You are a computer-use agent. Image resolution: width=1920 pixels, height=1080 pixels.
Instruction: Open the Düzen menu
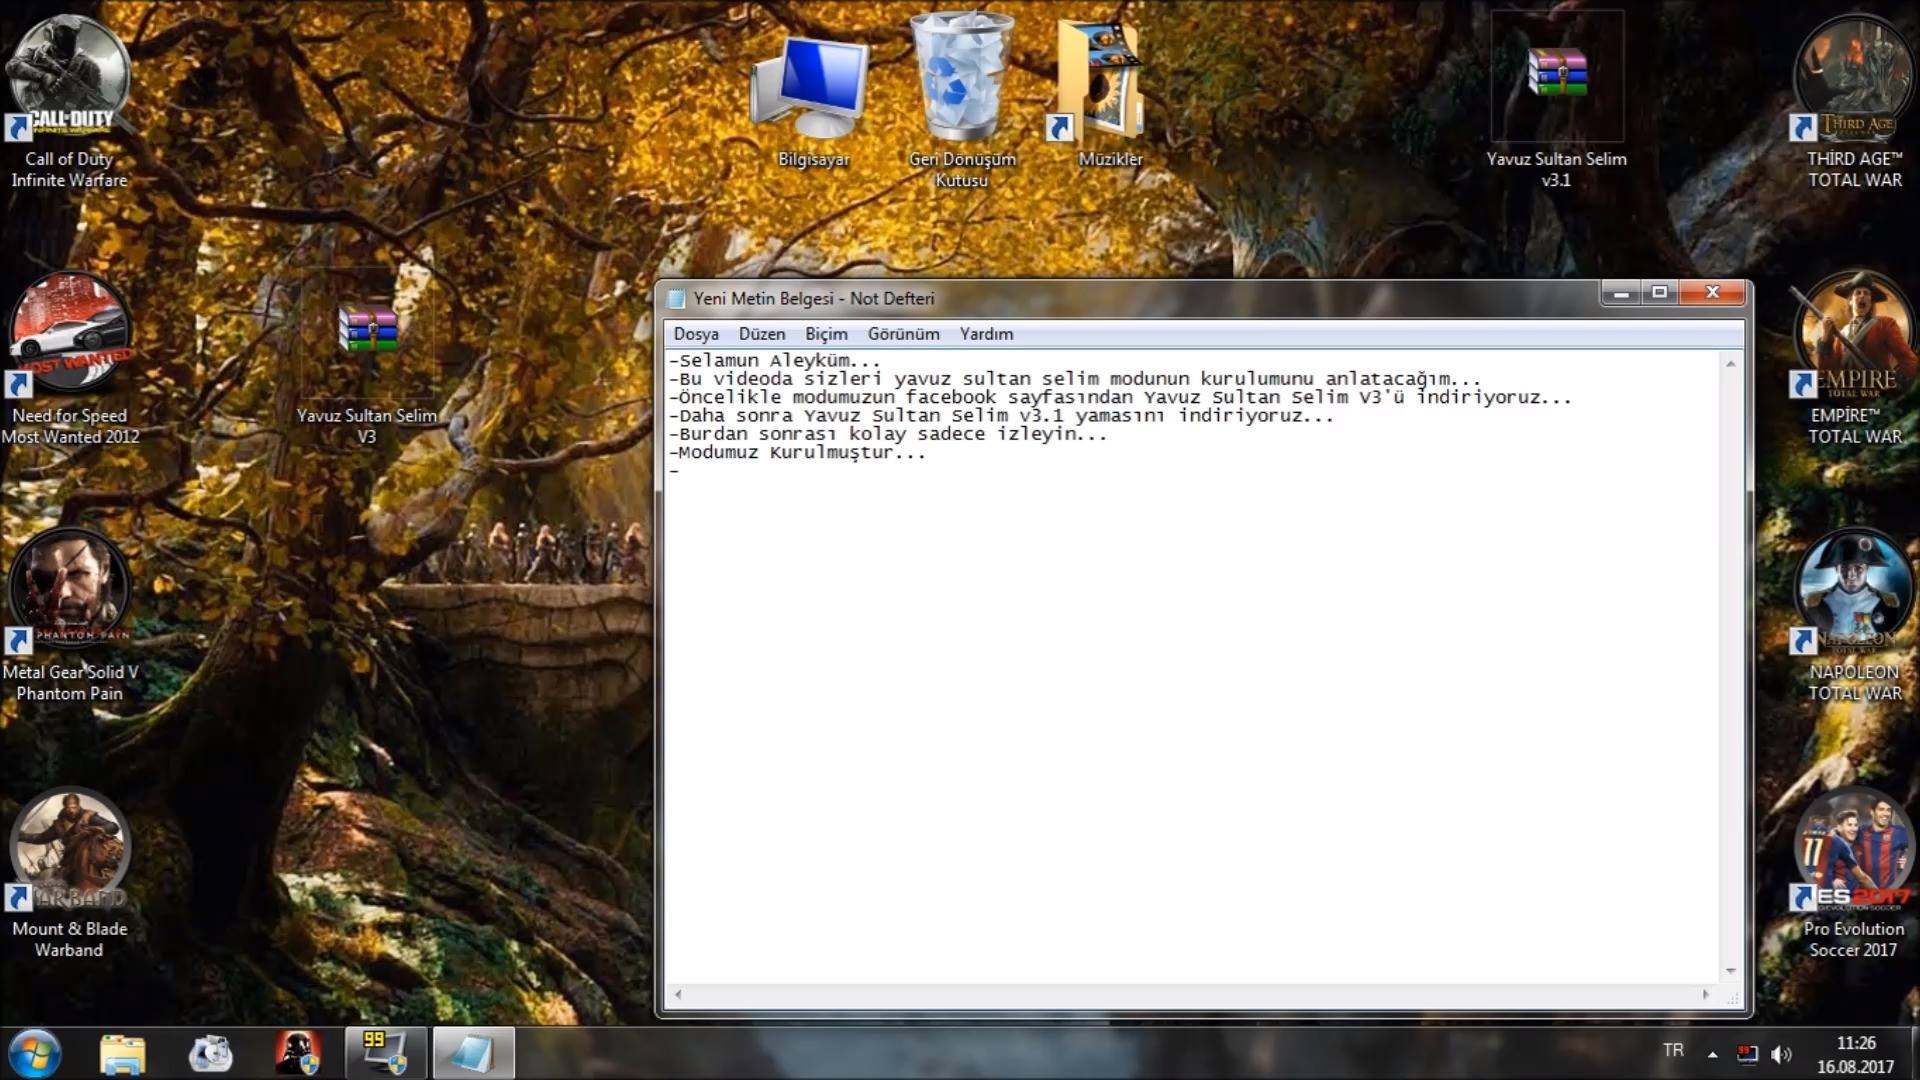click(x=762, y=334)
